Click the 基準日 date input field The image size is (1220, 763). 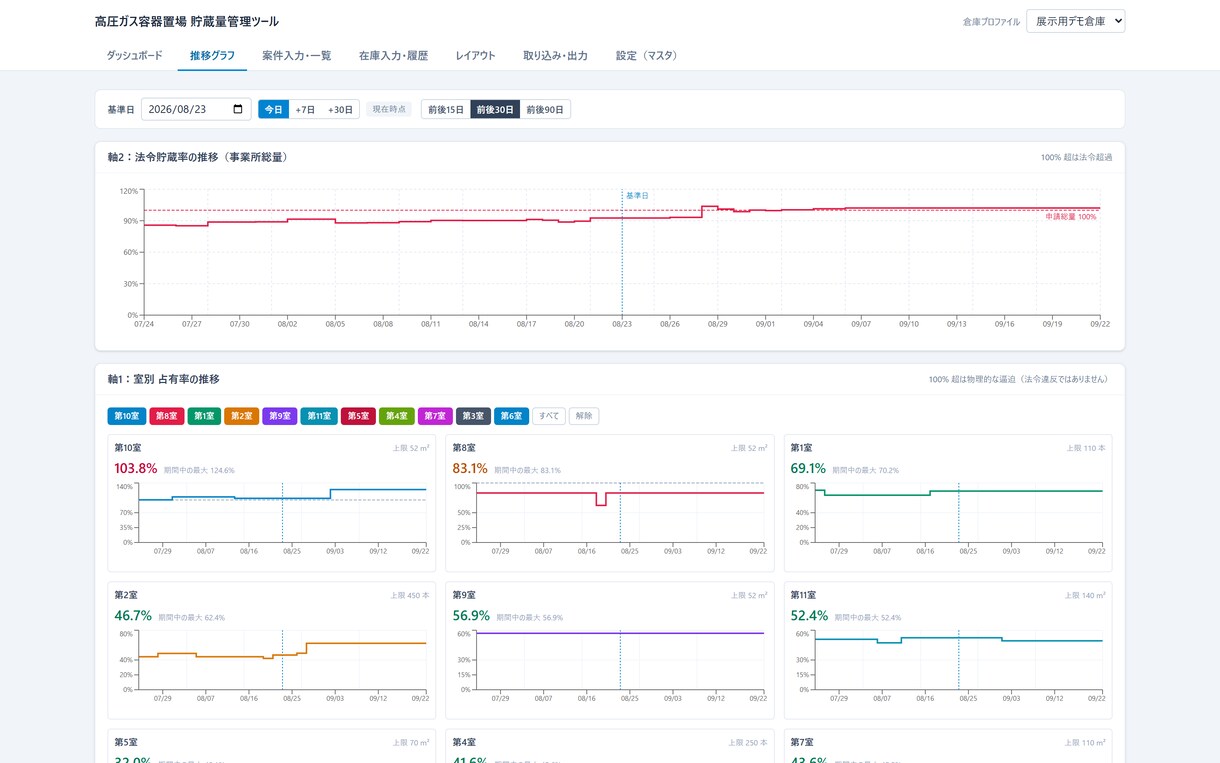(196, 109)
